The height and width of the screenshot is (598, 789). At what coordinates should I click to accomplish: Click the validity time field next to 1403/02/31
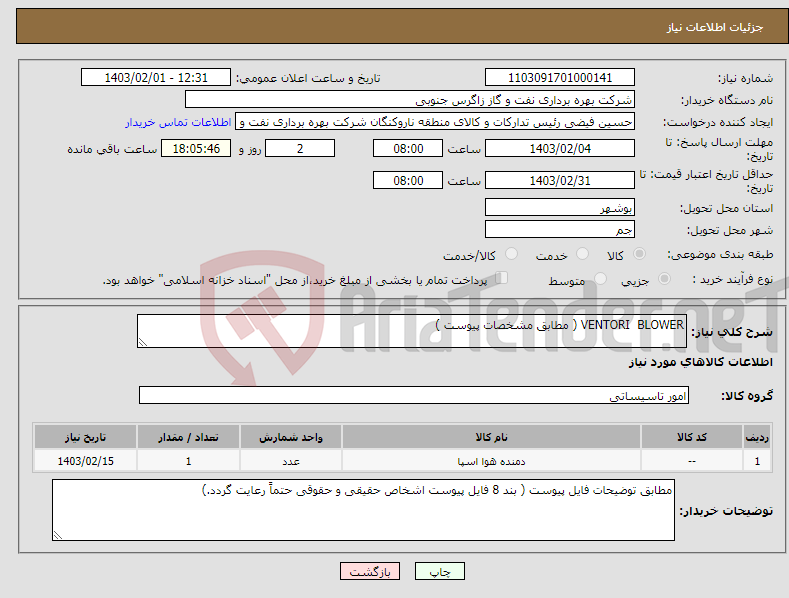(x=408, y=180)
